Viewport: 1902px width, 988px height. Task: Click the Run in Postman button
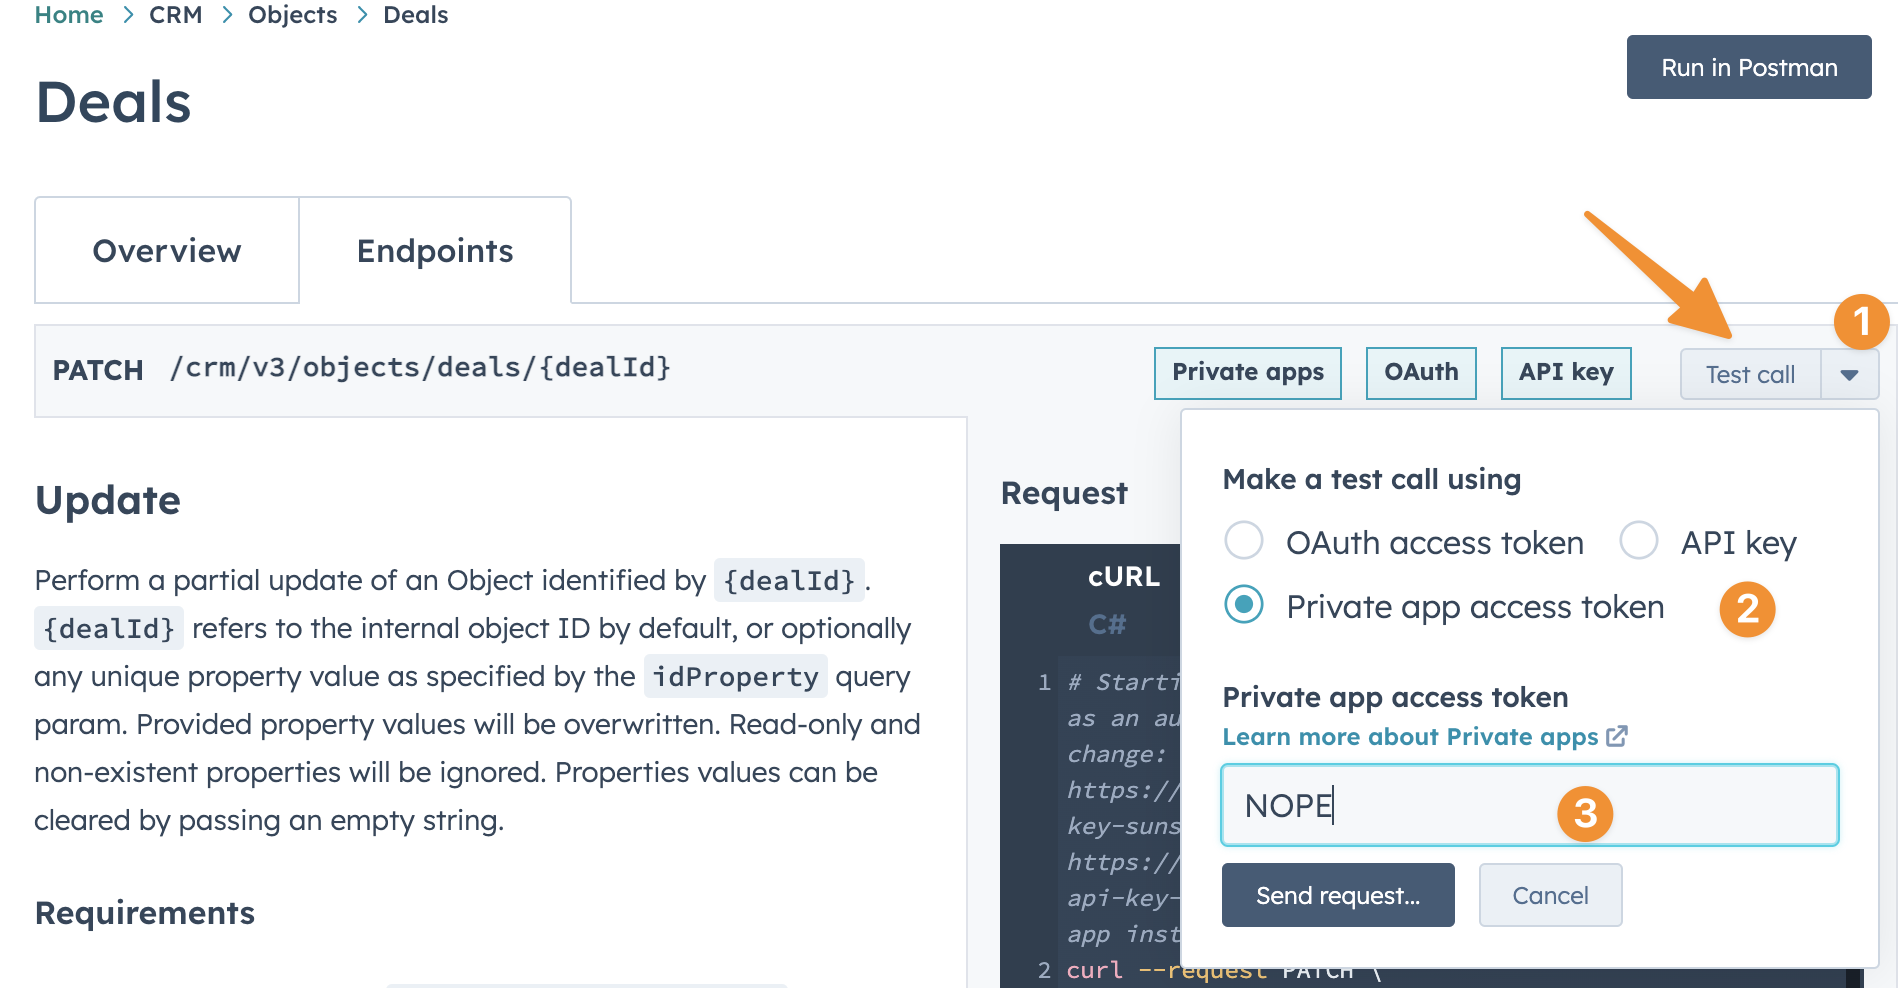1748,67
